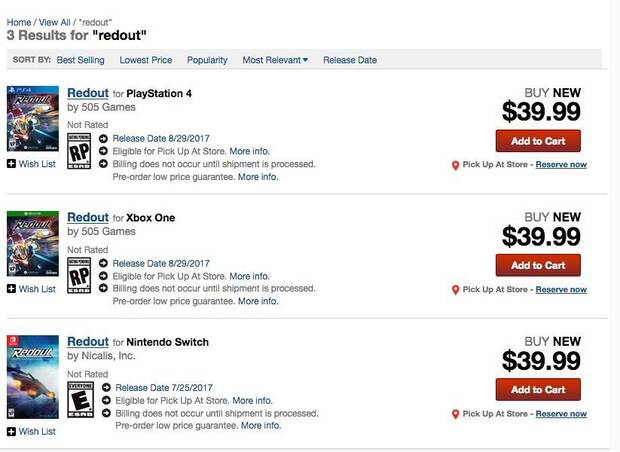Open the Xbox One Redout cover thumbnail
Image resolution: width=620 pixels, height=452 pixels.
[33, 244]
